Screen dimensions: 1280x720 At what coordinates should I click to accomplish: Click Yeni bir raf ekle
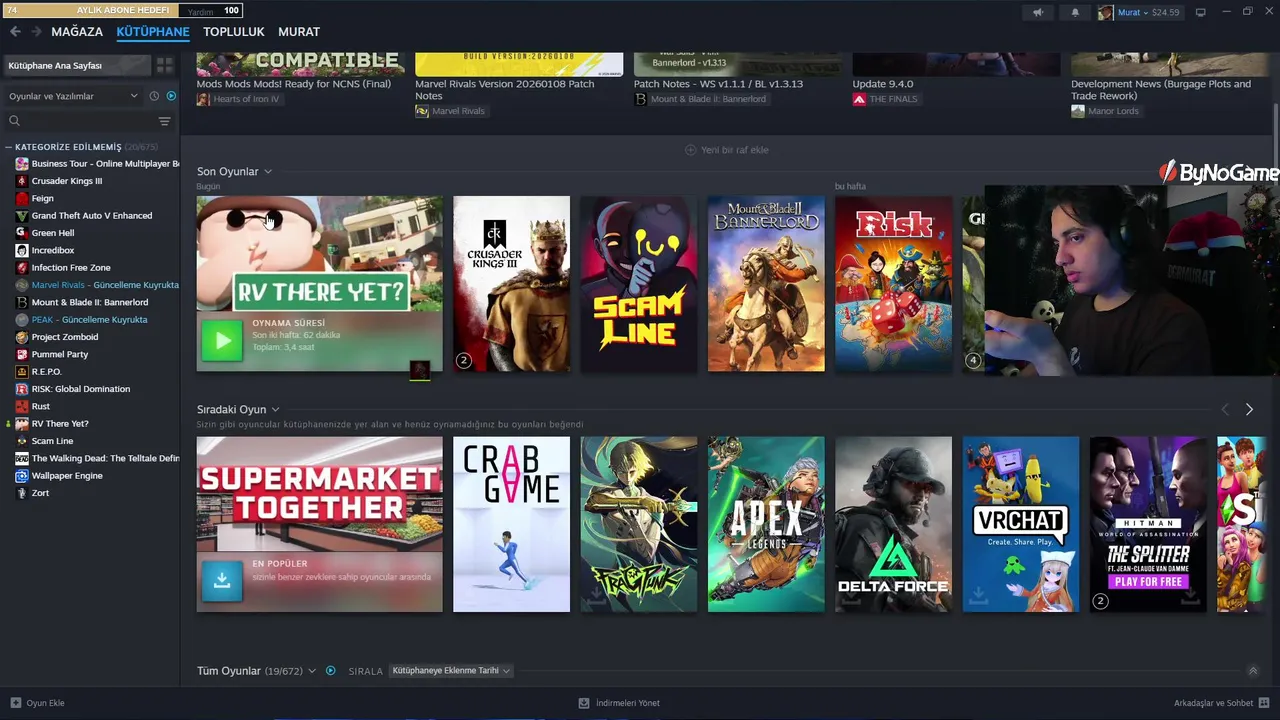click(727, 150)
